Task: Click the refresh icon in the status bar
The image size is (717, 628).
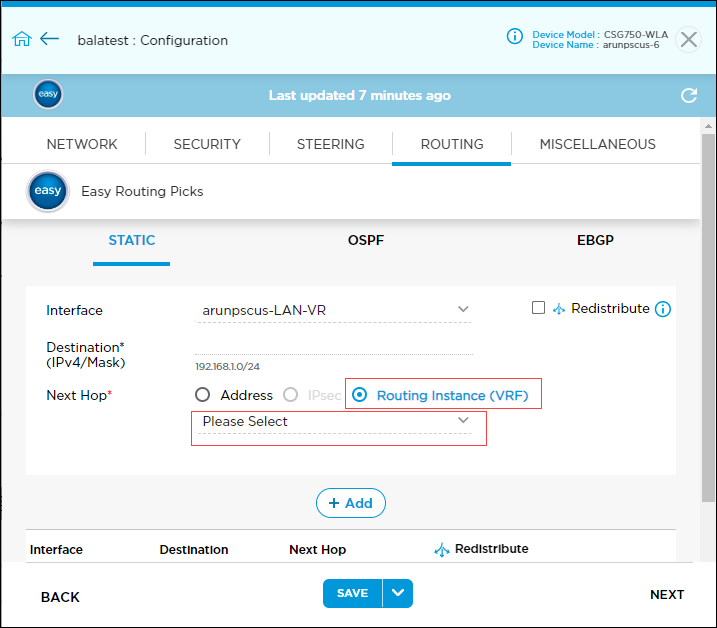Action: (x=688, y=96)
